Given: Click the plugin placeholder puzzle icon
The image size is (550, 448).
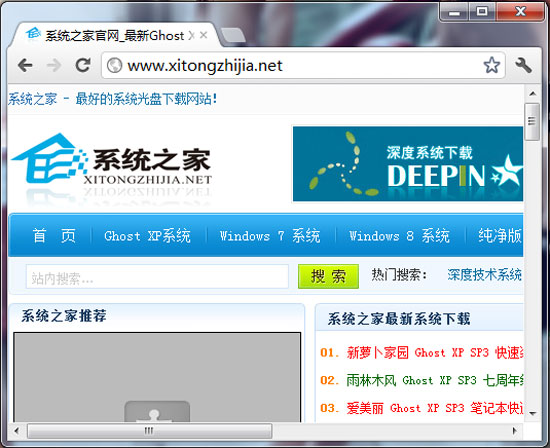Looking at the screenshot, I should [157, 412].
